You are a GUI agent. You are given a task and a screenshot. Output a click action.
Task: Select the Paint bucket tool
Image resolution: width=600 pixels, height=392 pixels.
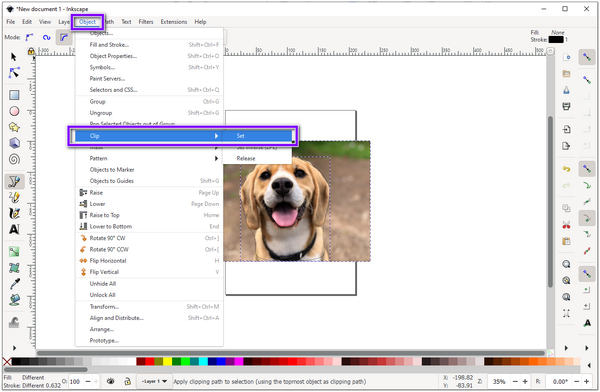click(14, 299)
